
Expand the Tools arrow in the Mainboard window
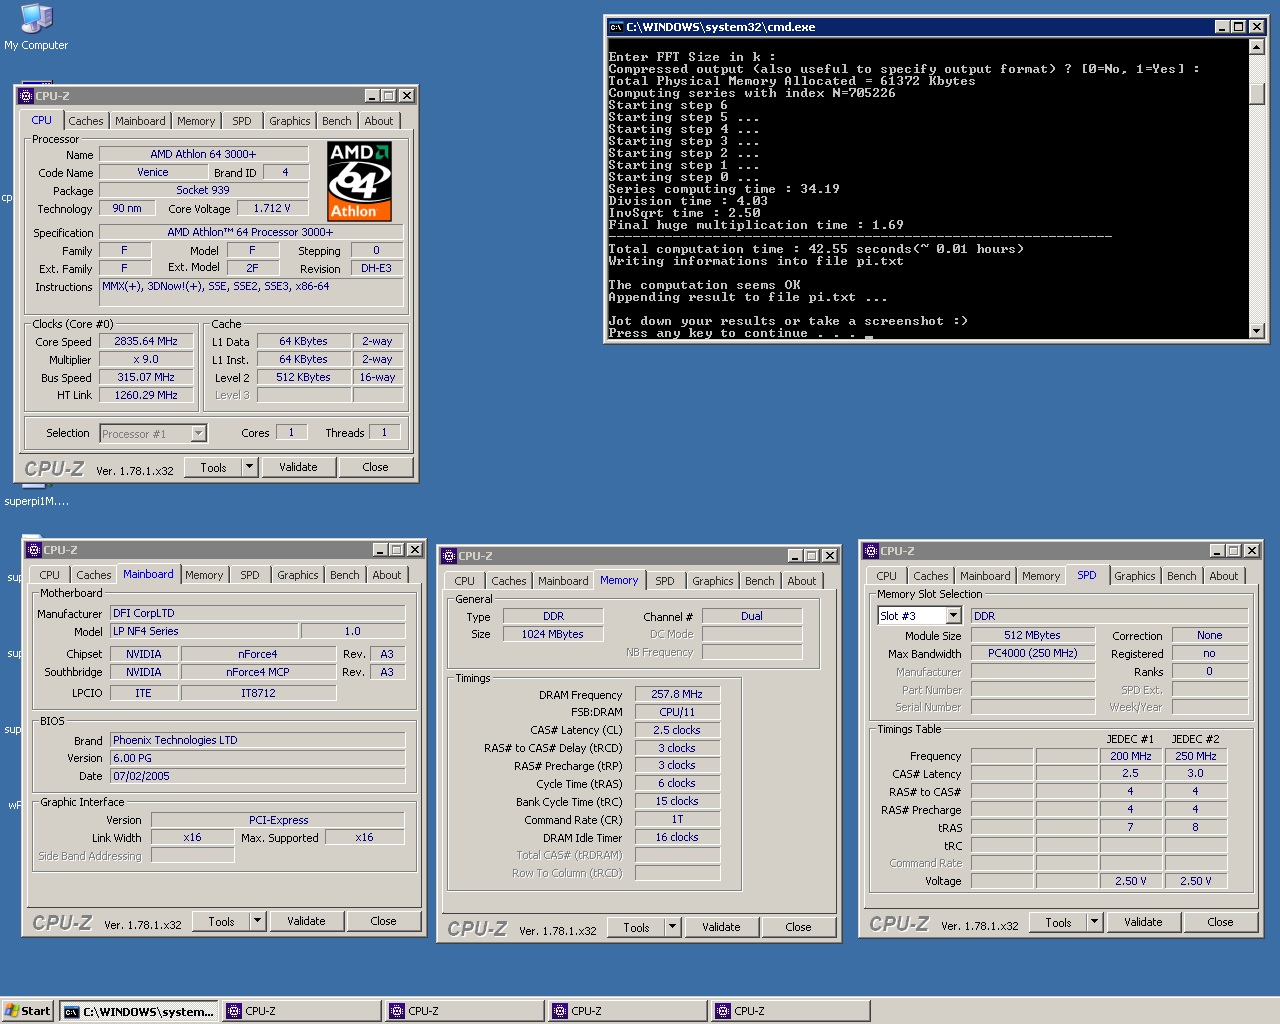point(258,921)
